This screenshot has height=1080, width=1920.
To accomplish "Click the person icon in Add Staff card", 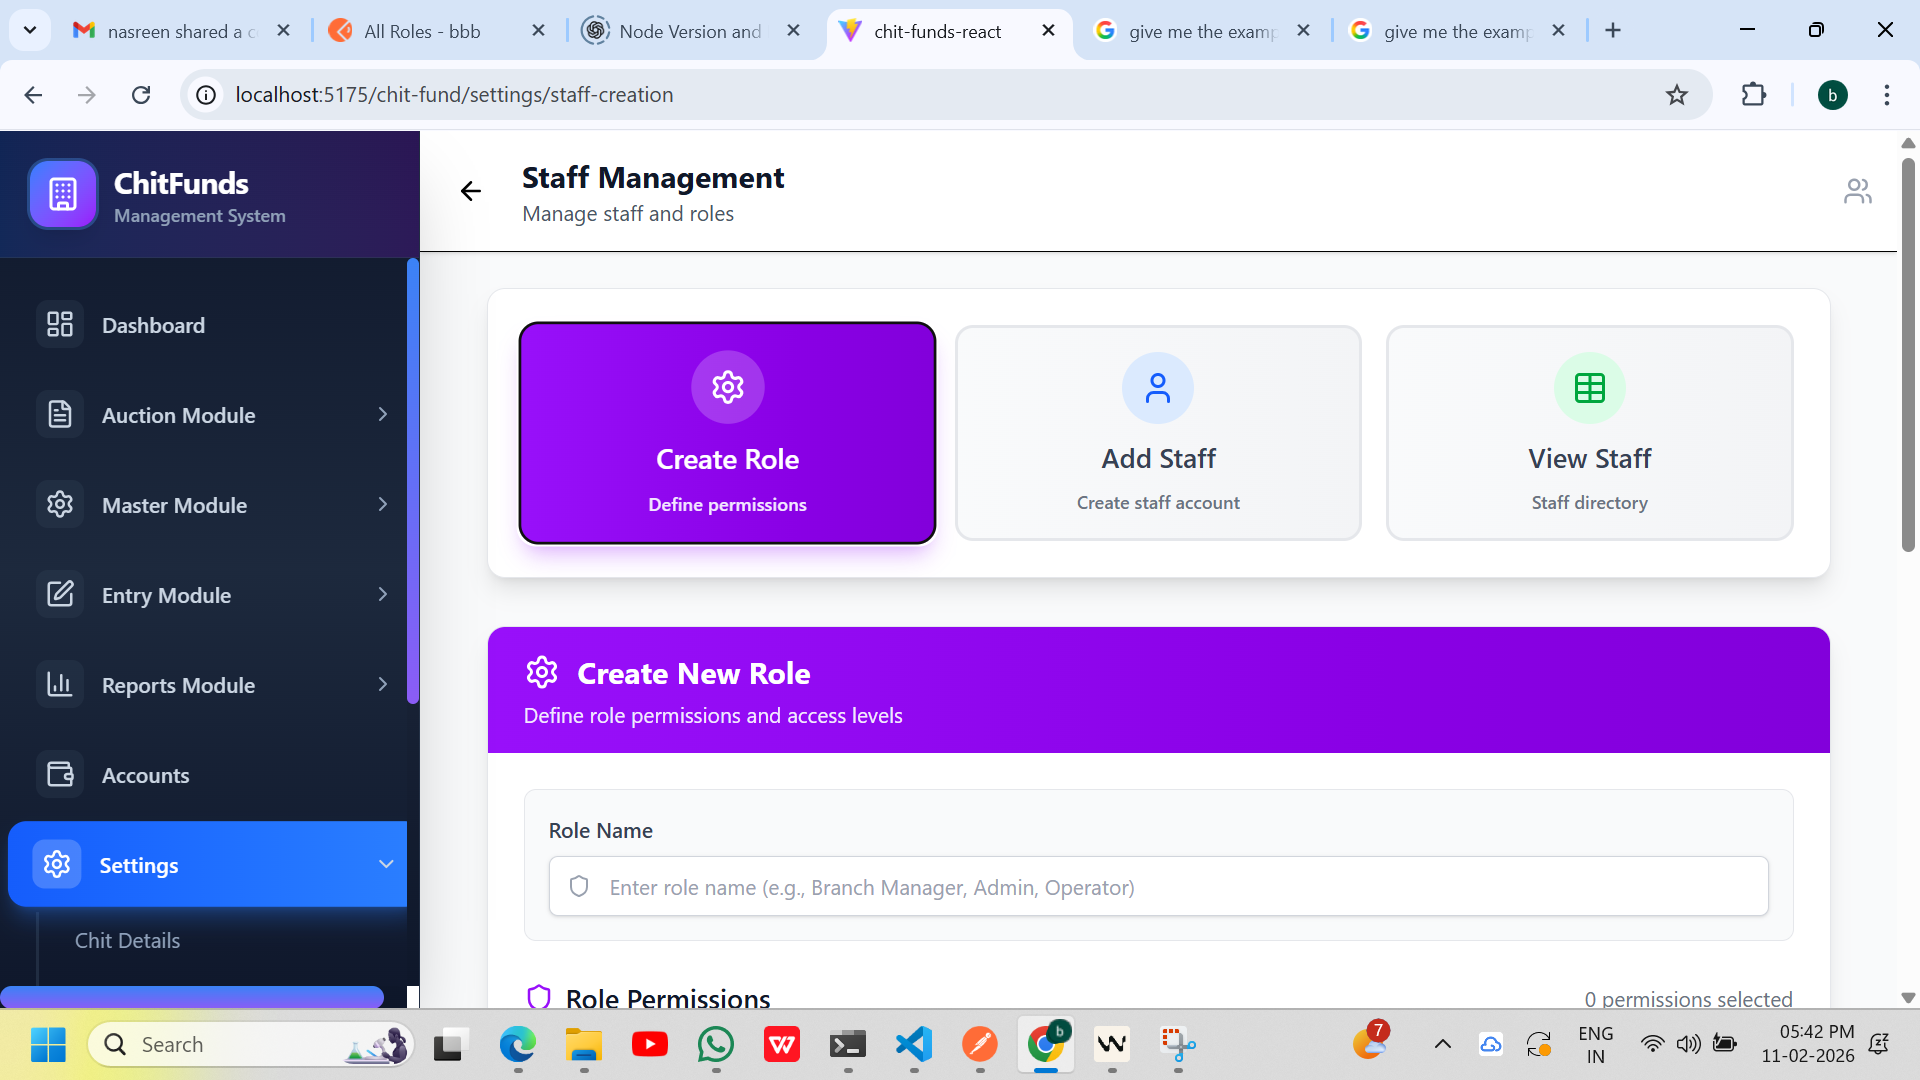I will [x=1157, y=388].
